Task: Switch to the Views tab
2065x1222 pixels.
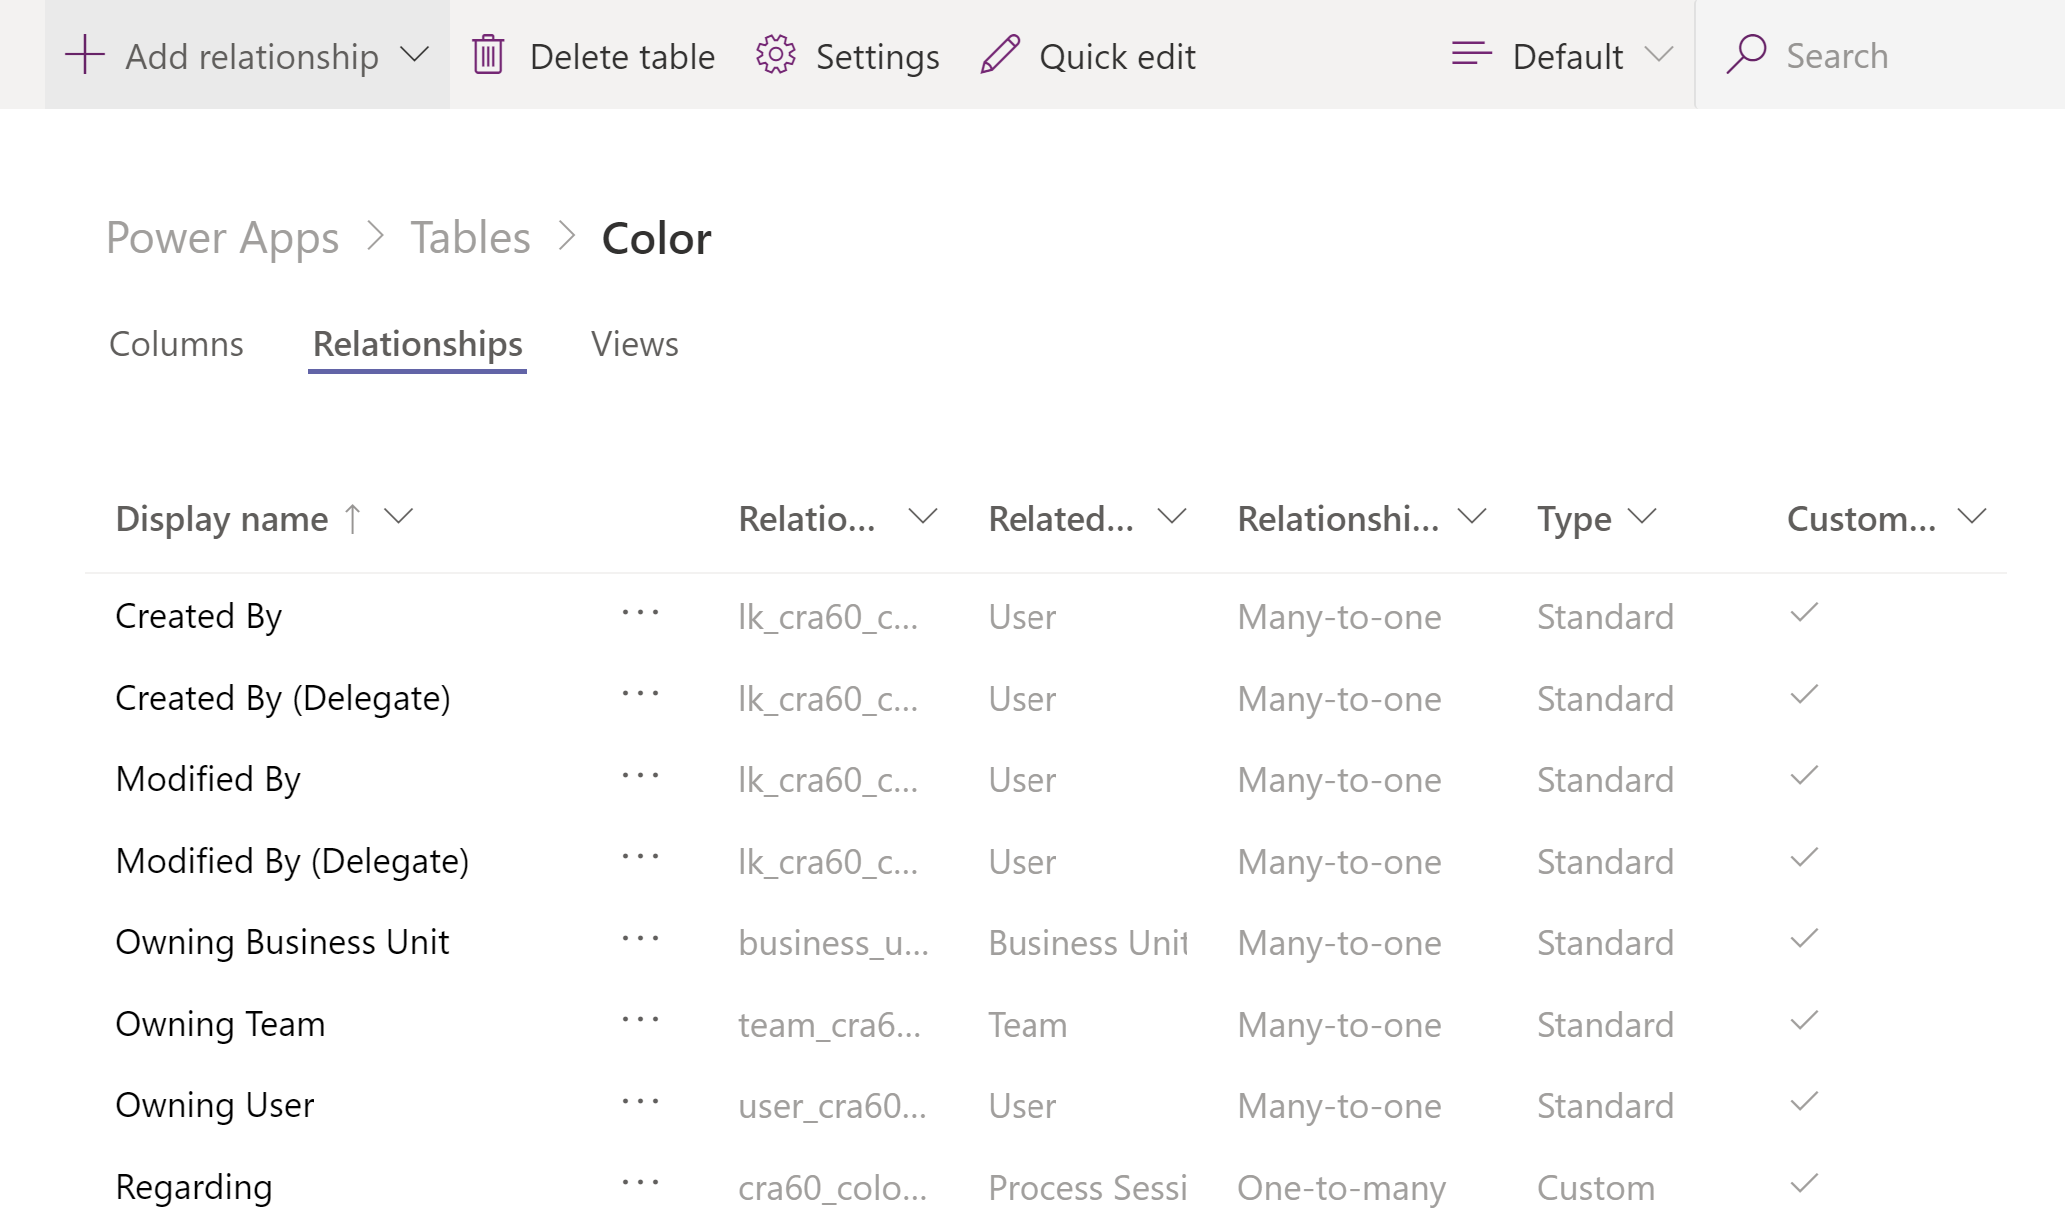Action: pos(633,345)
